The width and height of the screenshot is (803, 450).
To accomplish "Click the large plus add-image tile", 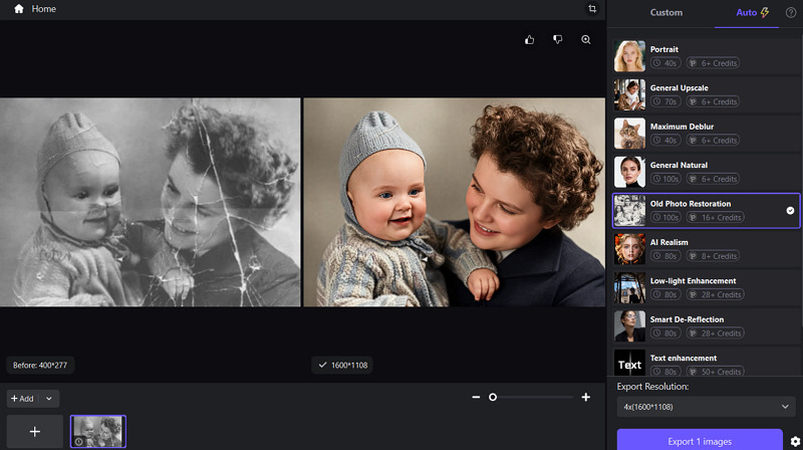I will click(x=35, y=432).
